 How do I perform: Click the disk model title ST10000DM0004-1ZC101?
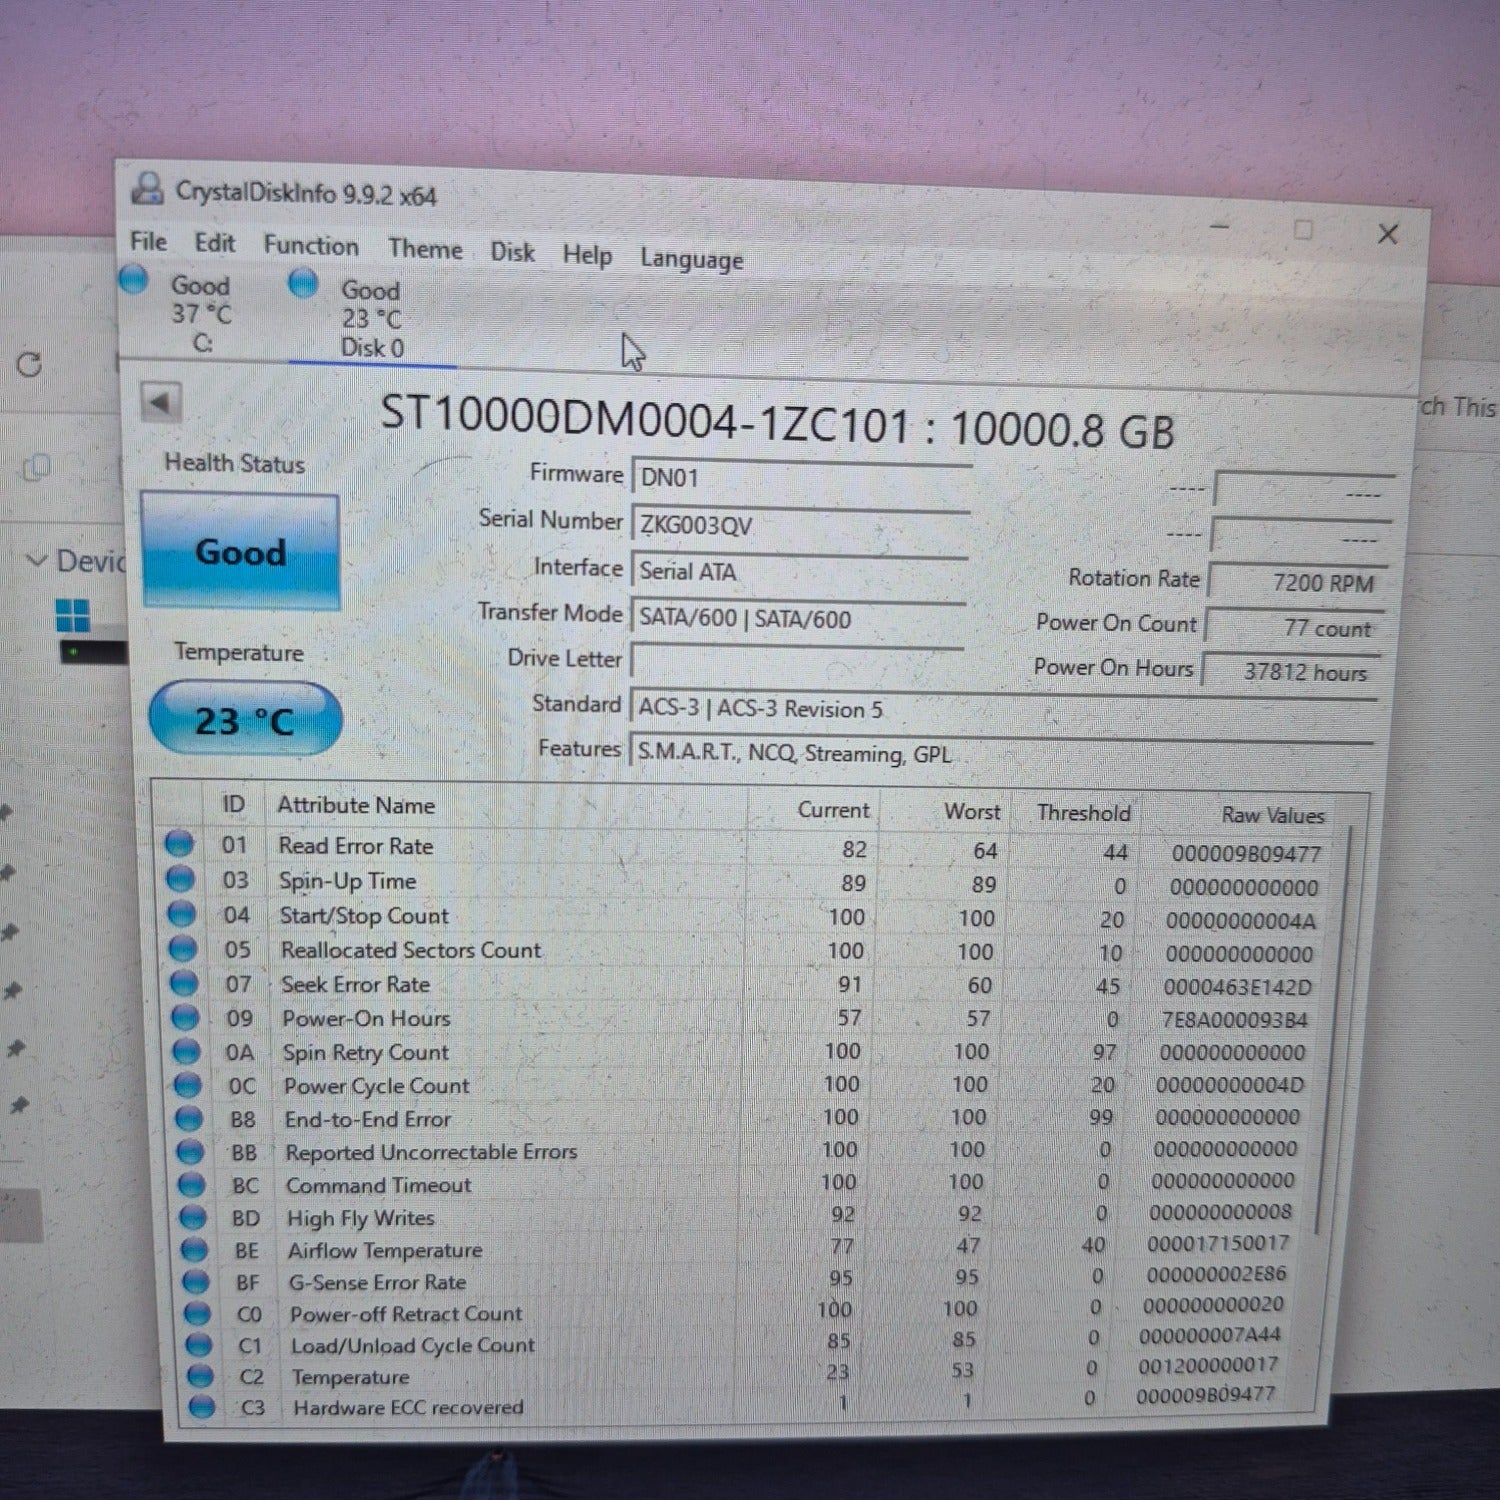tap(646, 418)
